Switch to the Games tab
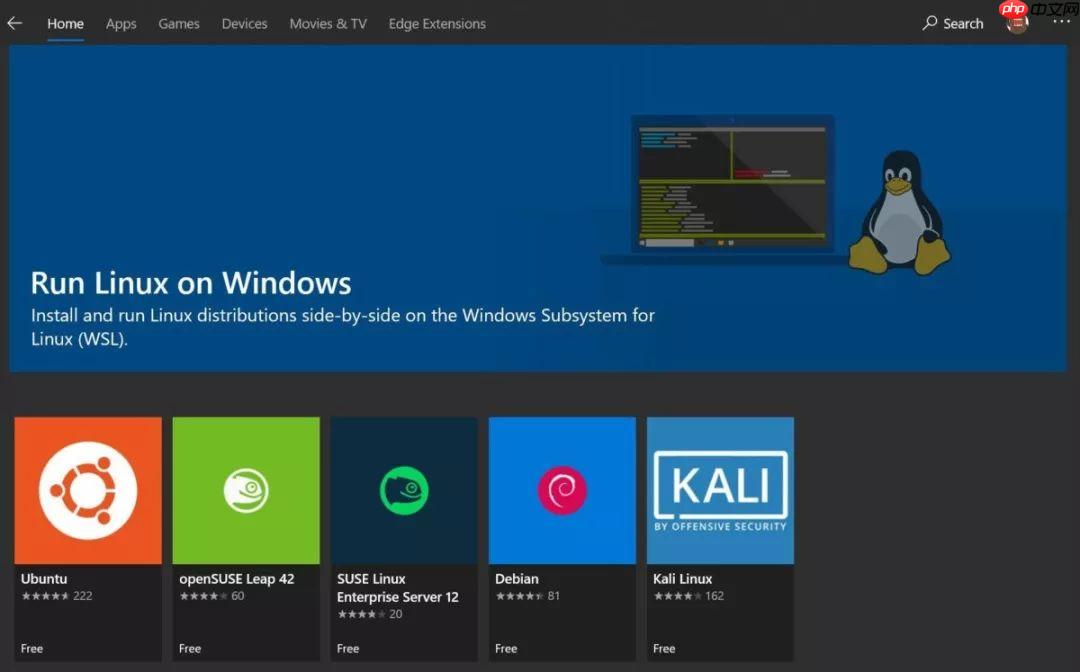The image size is (1080, 672). (179, 23)
